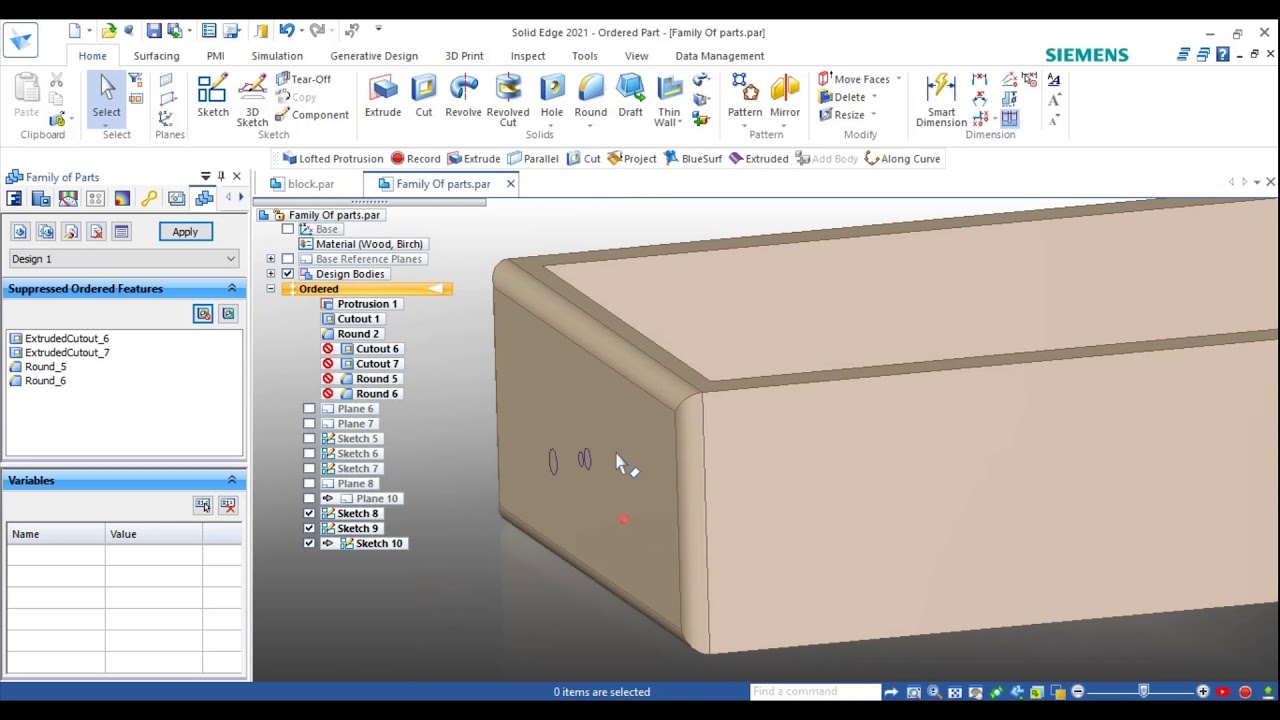Viewport: 1280px width, 720px height.
Task: Select the Smart Dimension tool
Action: (x=941, y=100)
